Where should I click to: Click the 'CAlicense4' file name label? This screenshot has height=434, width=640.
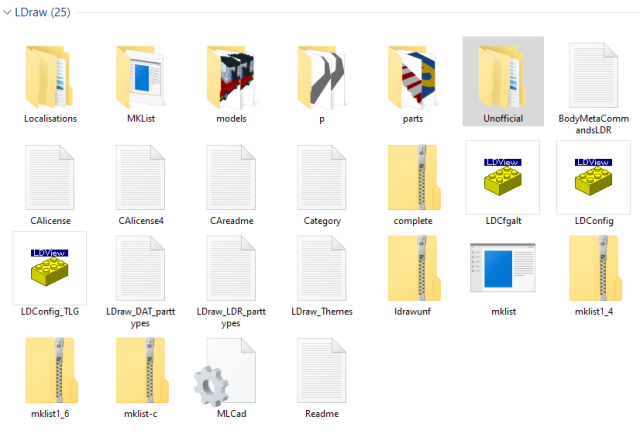141,221
